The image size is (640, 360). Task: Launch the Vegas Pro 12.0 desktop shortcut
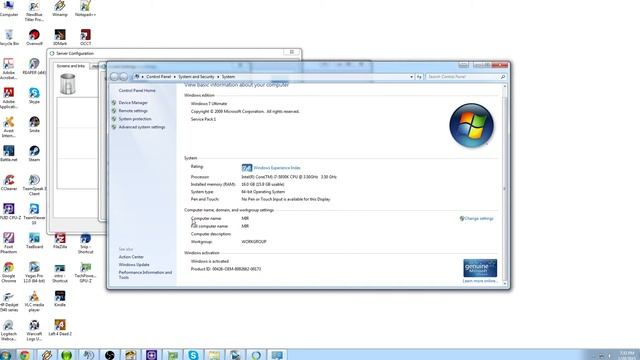click(34, 272)
